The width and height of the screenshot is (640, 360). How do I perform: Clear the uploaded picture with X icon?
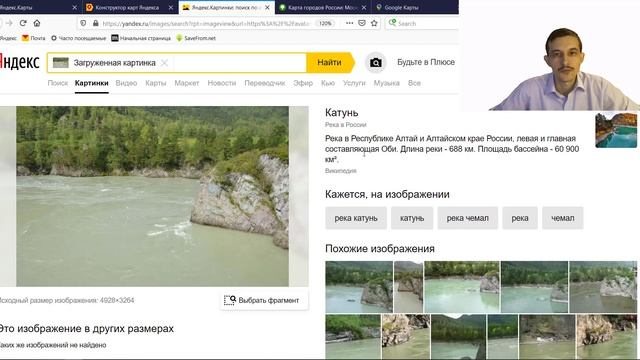164,63
